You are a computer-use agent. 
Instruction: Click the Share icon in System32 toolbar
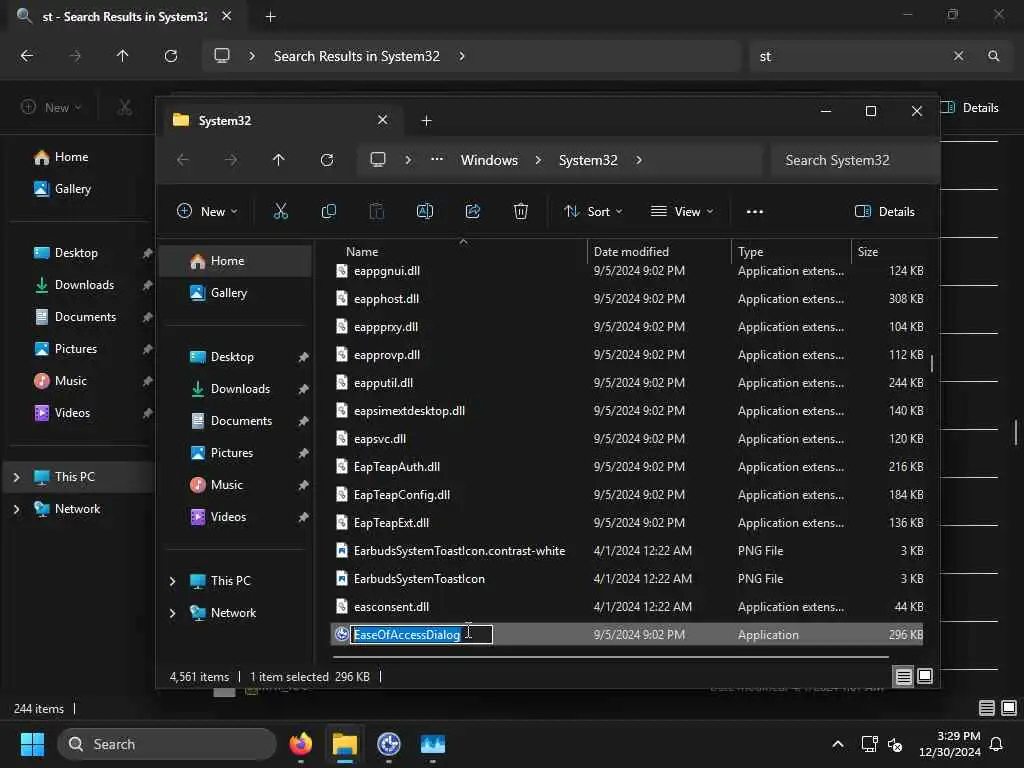tap(473, 211)
